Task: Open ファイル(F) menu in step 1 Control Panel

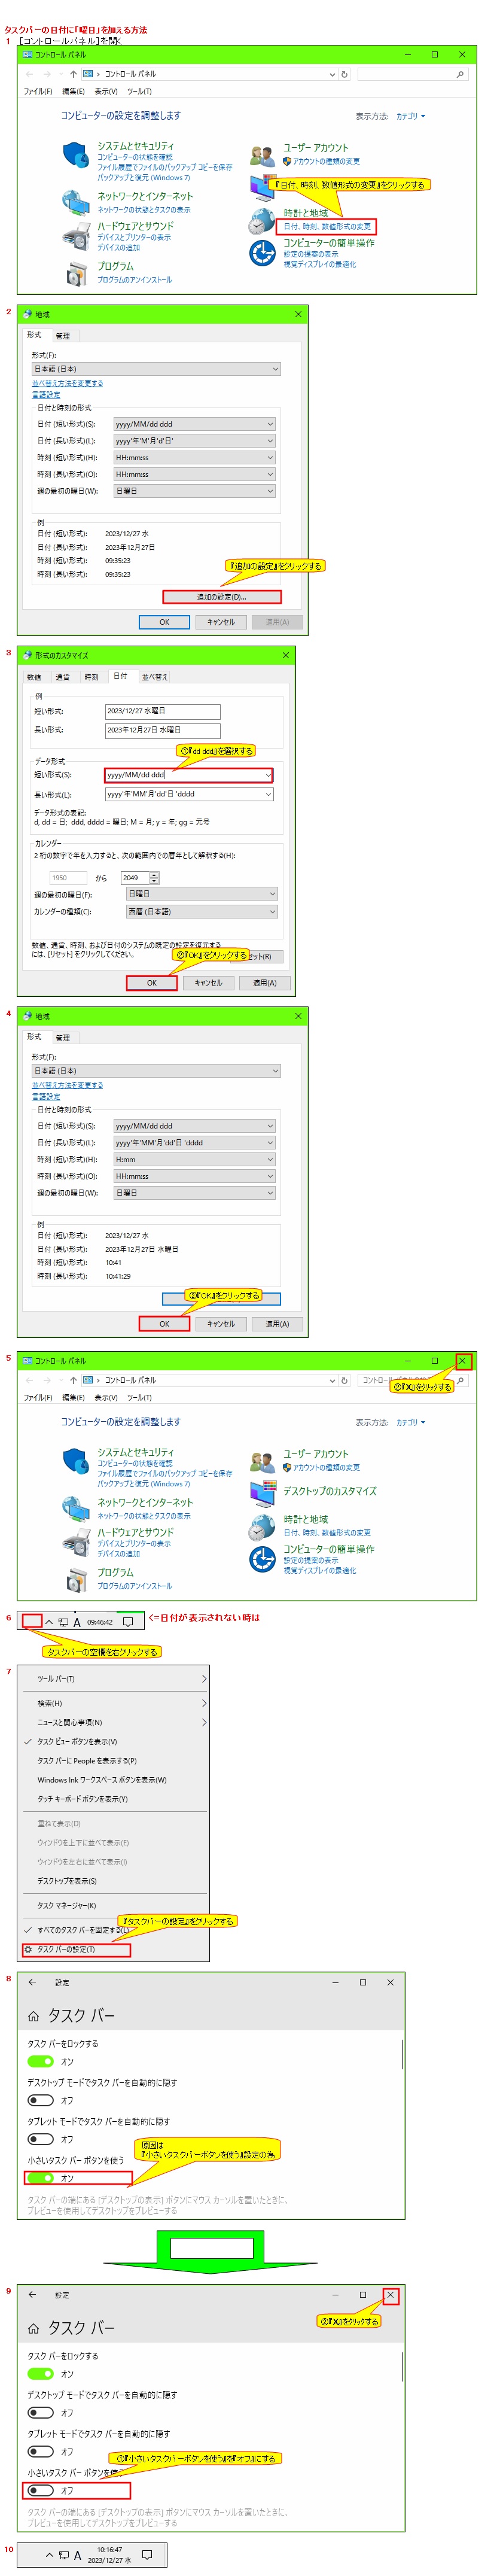Action: click(x=38, y=91)
